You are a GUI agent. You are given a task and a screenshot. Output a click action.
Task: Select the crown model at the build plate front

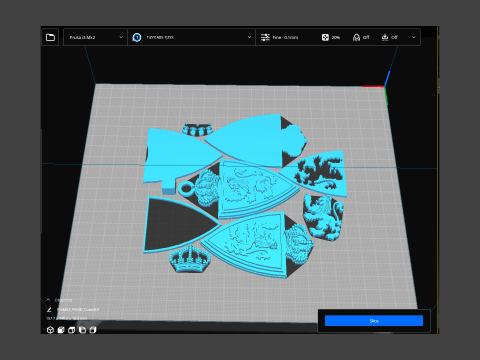coord(190,260)
